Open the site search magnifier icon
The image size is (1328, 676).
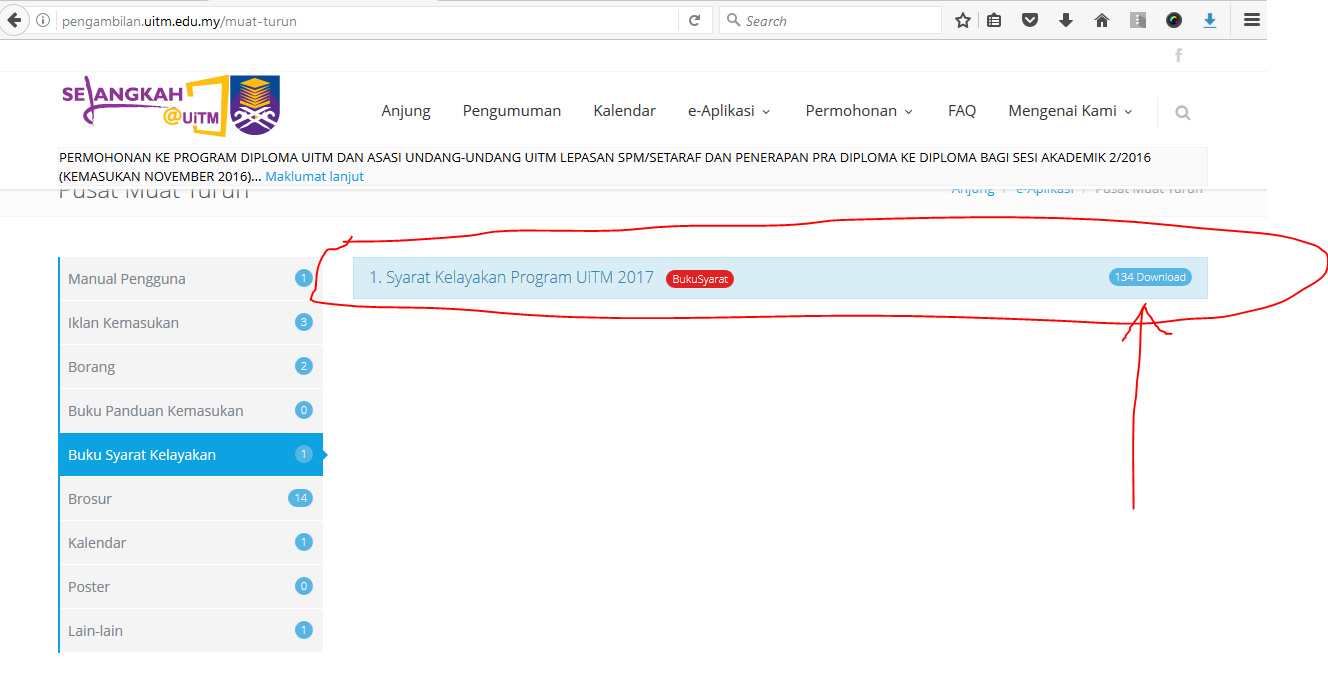1183,113
